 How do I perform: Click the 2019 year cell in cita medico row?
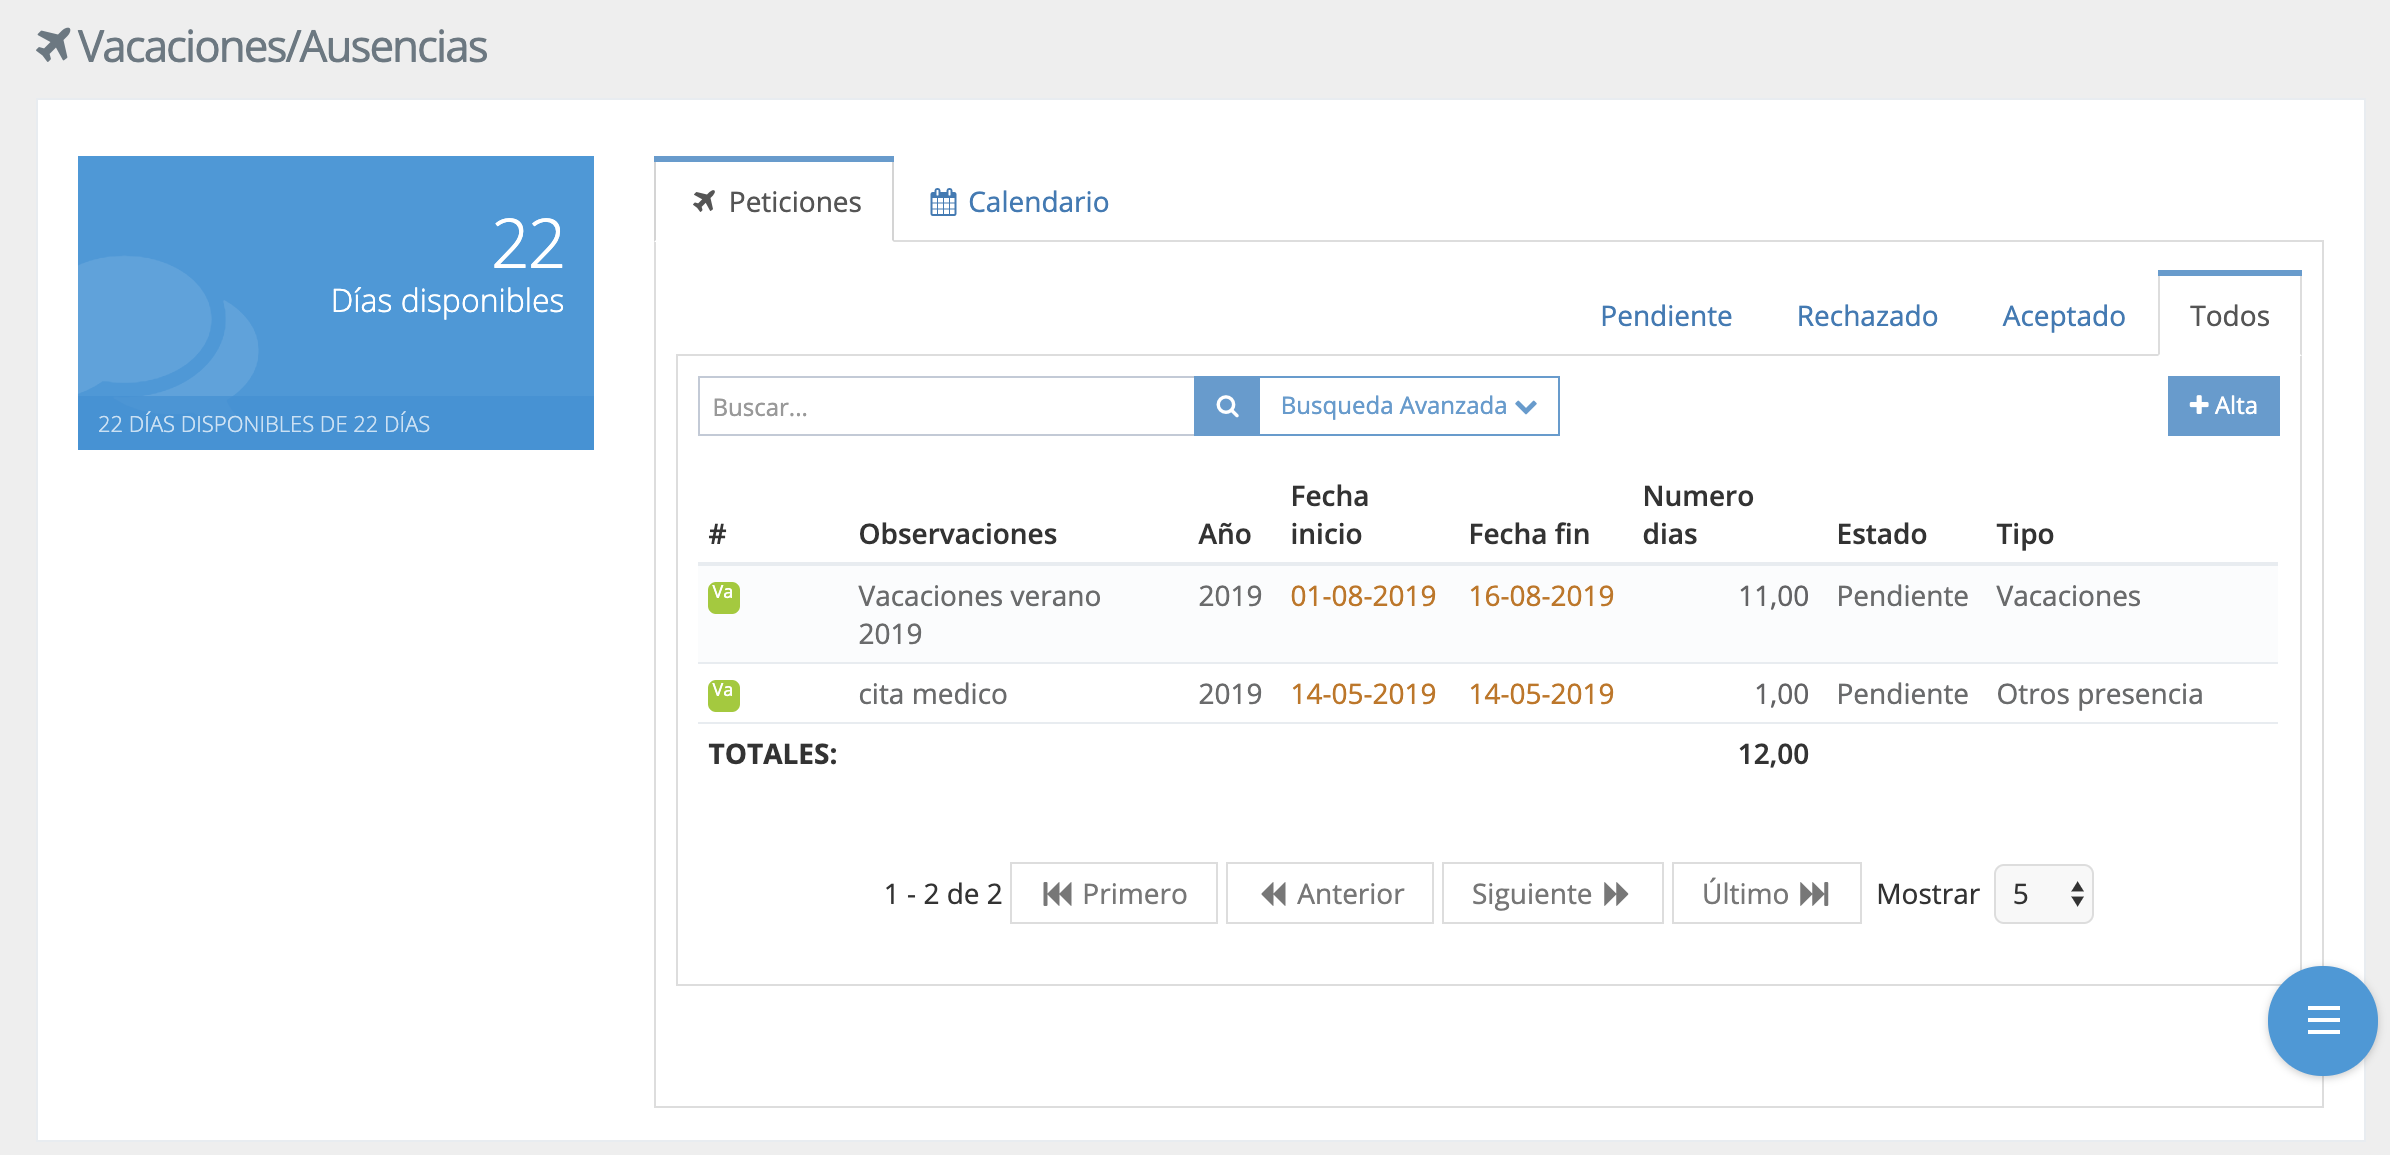point(1230,695)
